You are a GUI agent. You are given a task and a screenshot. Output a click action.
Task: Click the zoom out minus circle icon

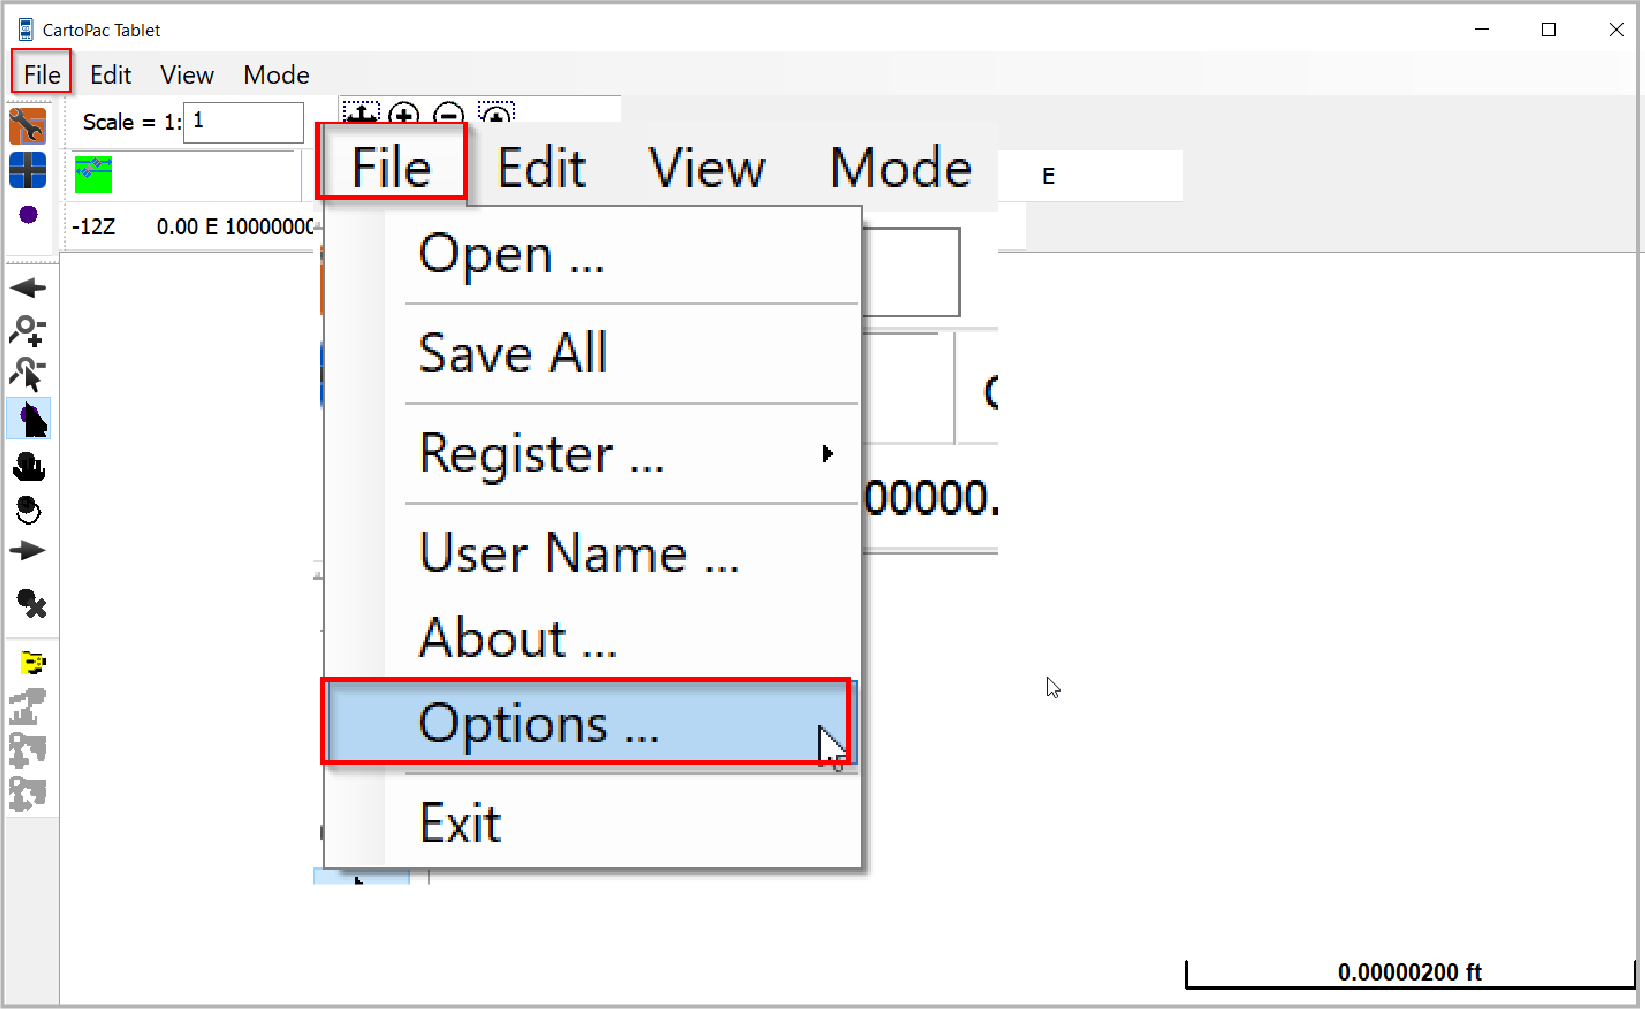coord(449,113)
